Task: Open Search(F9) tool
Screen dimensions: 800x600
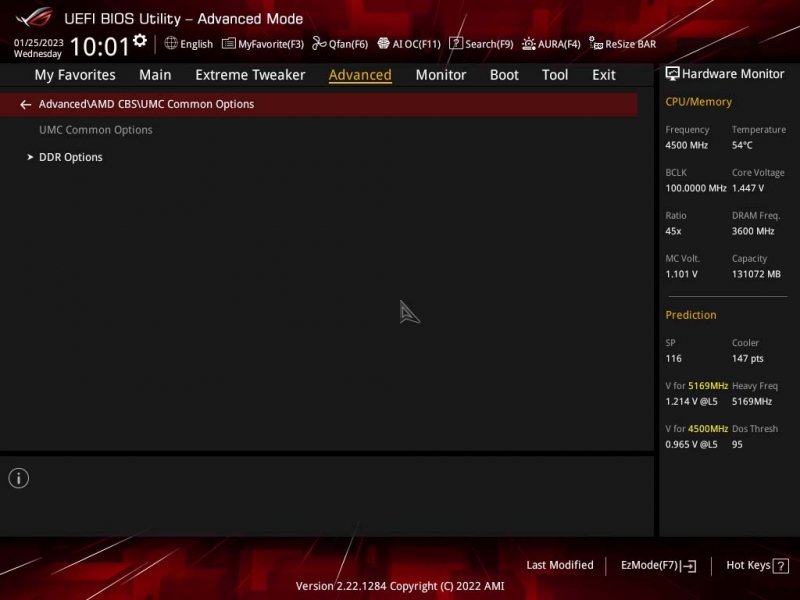Action: tap(481, 44)
